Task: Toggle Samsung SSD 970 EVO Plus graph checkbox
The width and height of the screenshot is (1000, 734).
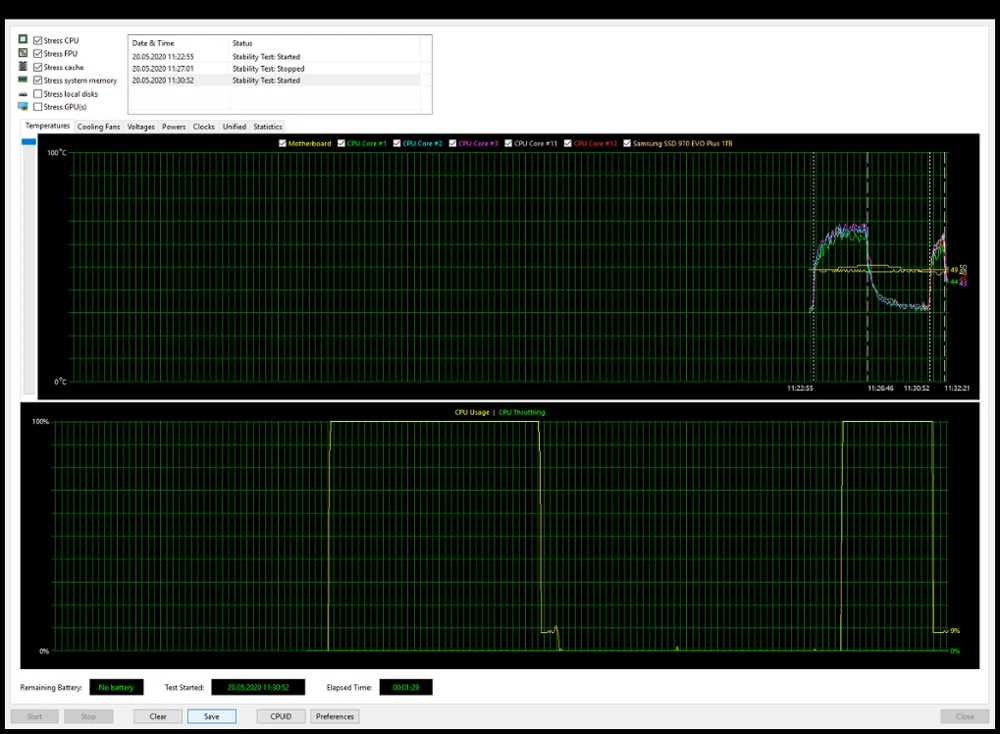Action: [627, 143]
